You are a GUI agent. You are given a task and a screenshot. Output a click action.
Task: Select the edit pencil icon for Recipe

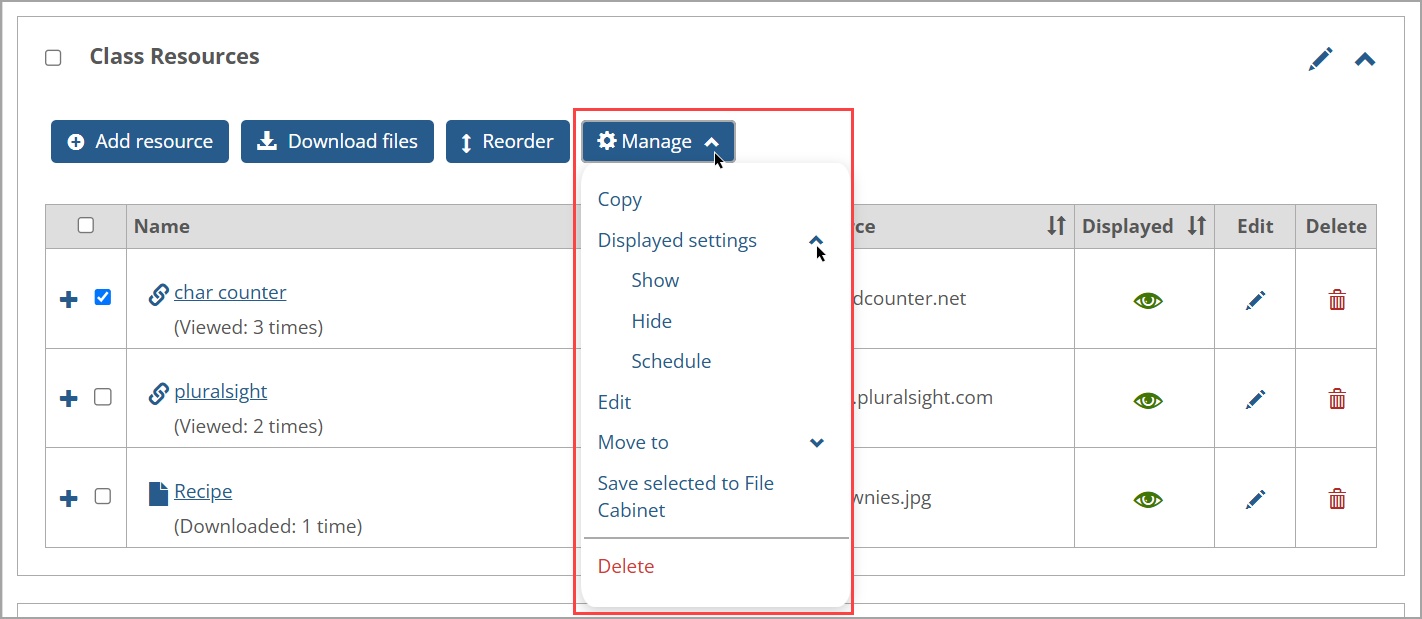pos(1255,497)
